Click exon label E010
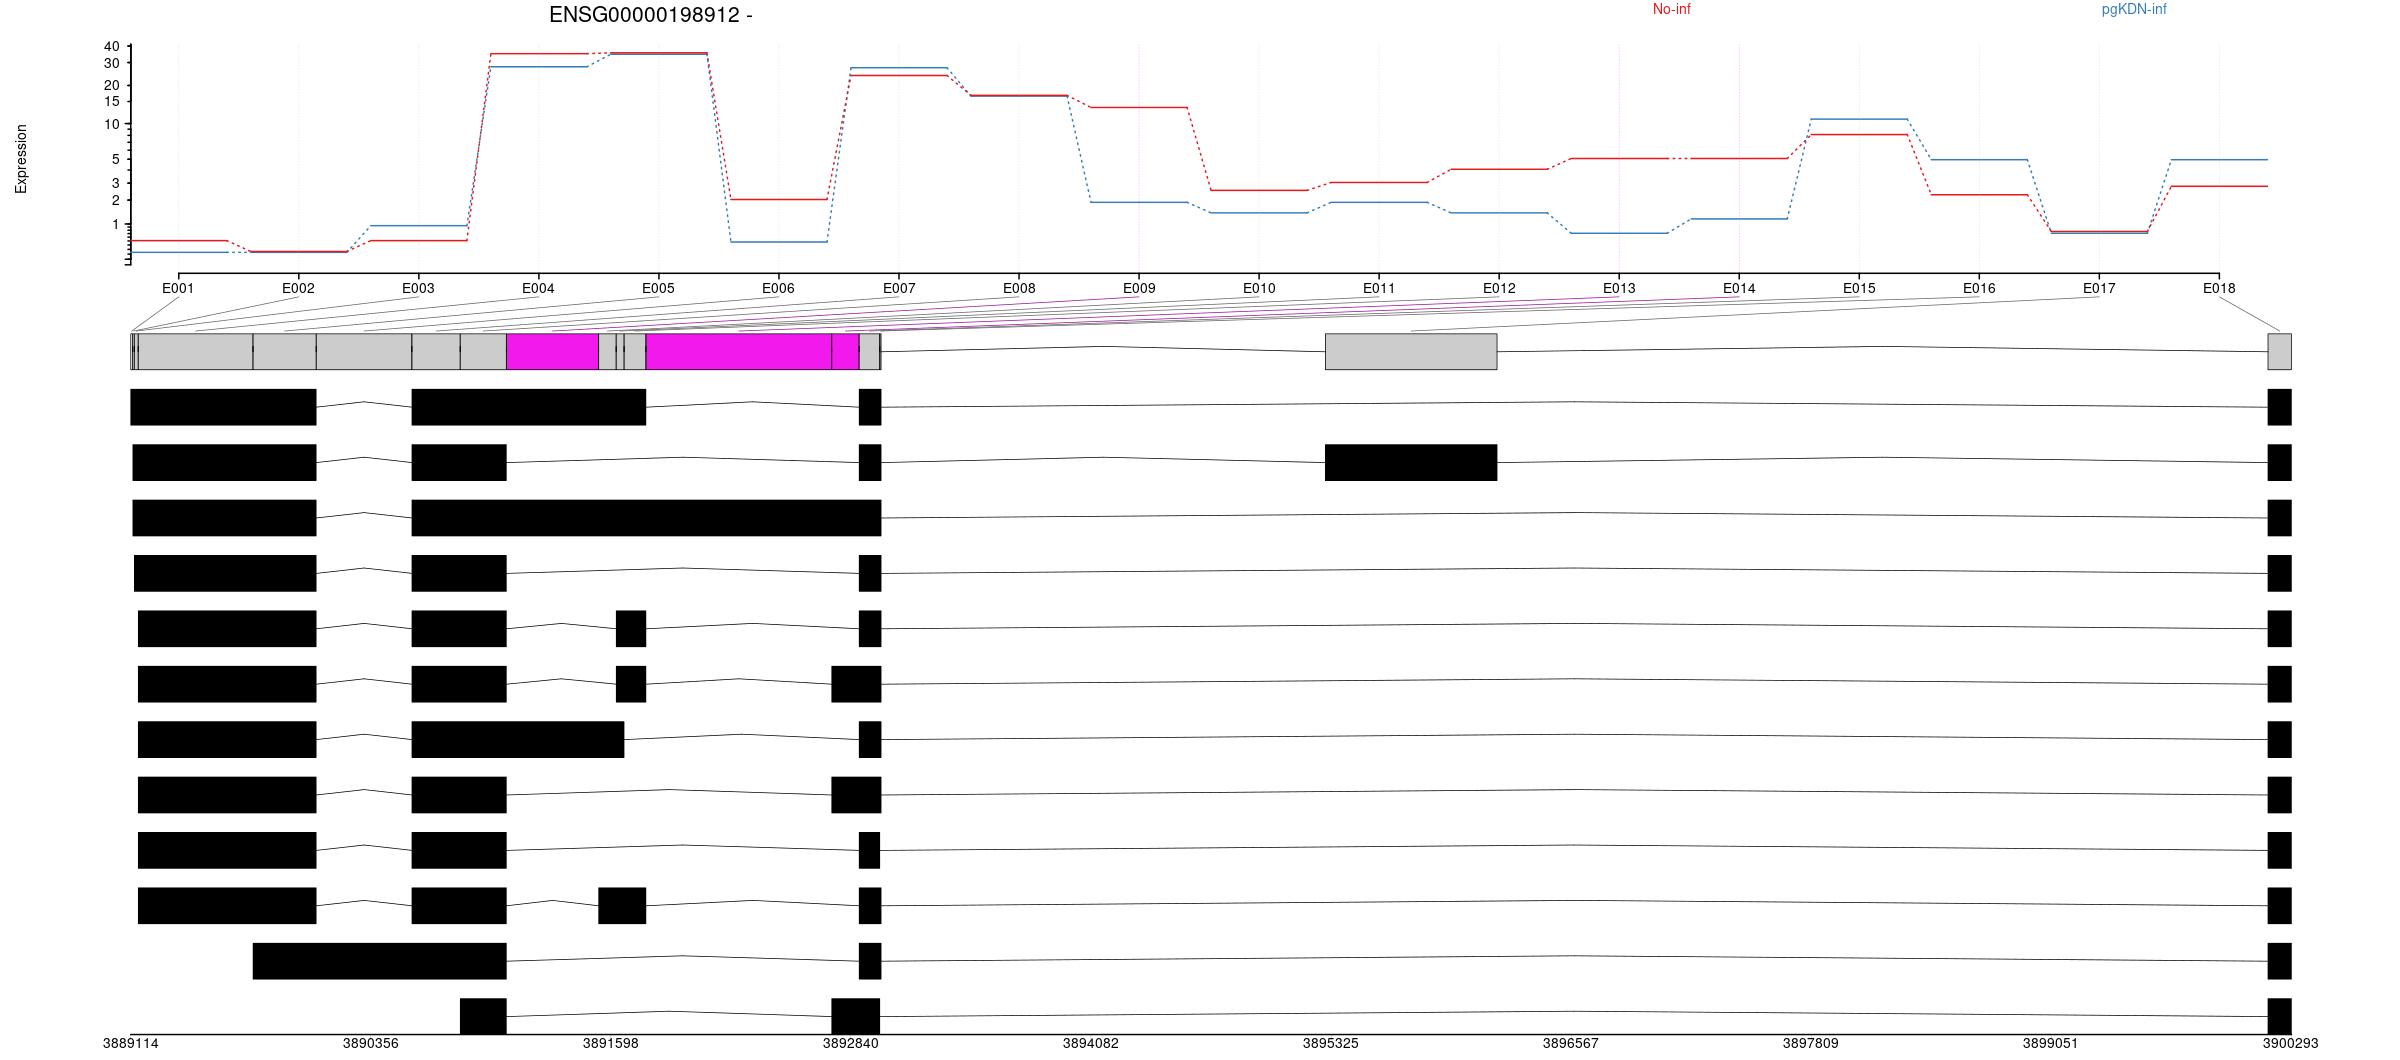2400x1060 pixels. [x=1259, y=288]
